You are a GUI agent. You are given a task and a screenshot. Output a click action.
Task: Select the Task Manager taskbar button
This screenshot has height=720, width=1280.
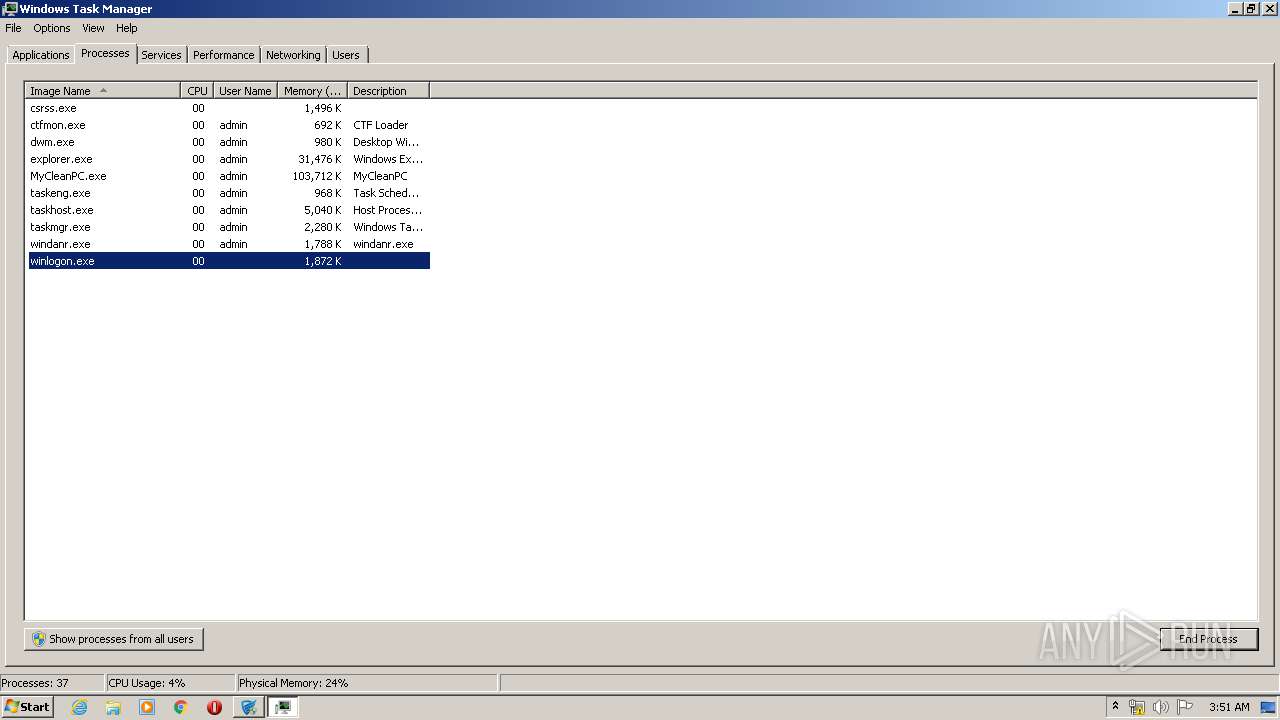coord(283,707)
